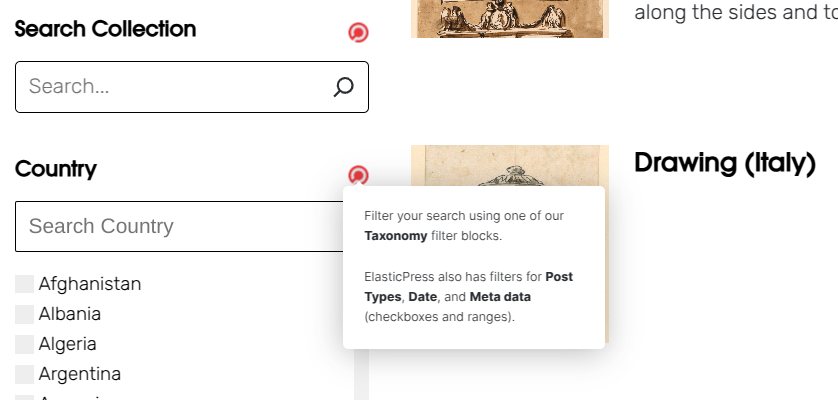Open the top drawing thumbnail image
838x400 pixels.
pos(510,19)
